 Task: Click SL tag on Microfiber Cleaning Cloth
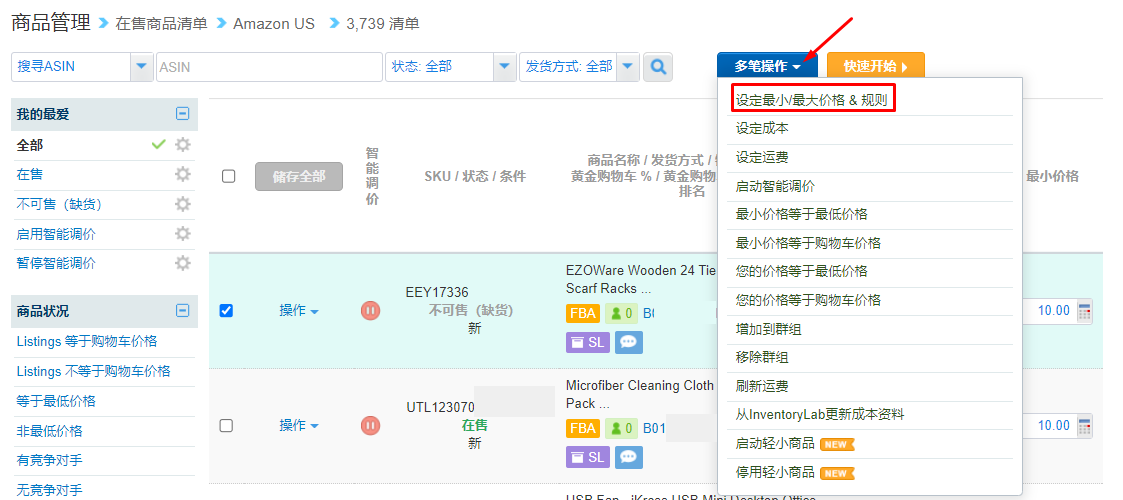(587, 457)
